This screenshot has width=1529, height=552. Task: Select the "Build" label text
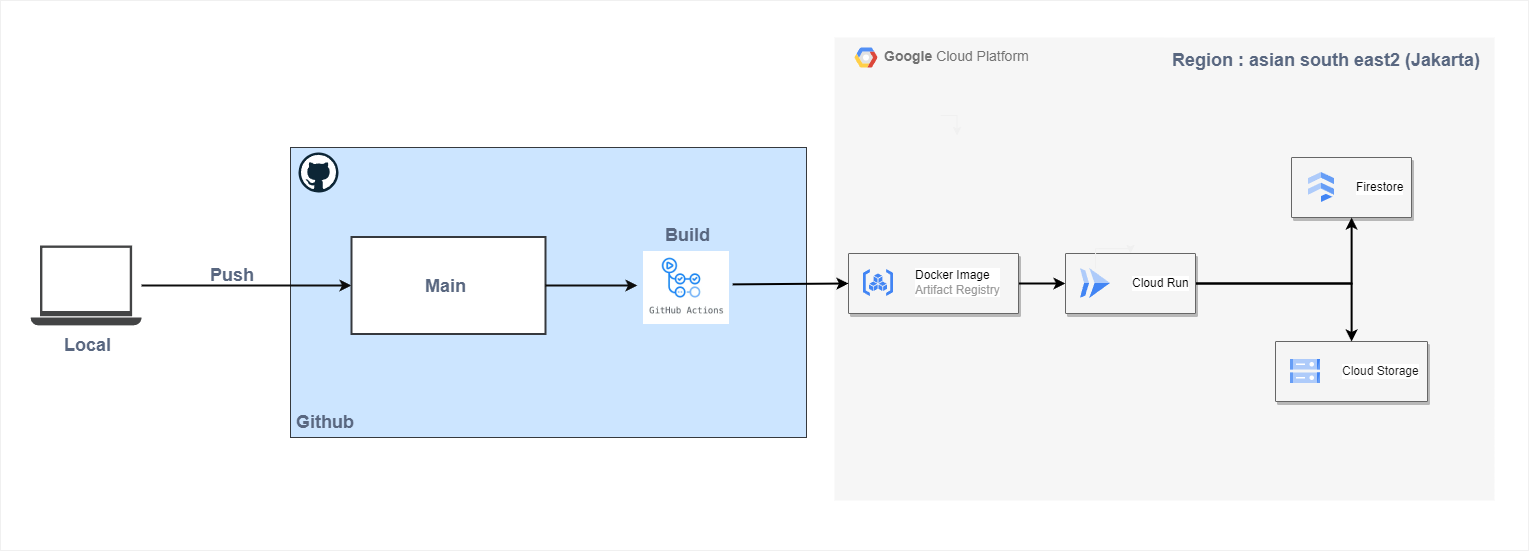coord(687,235)
